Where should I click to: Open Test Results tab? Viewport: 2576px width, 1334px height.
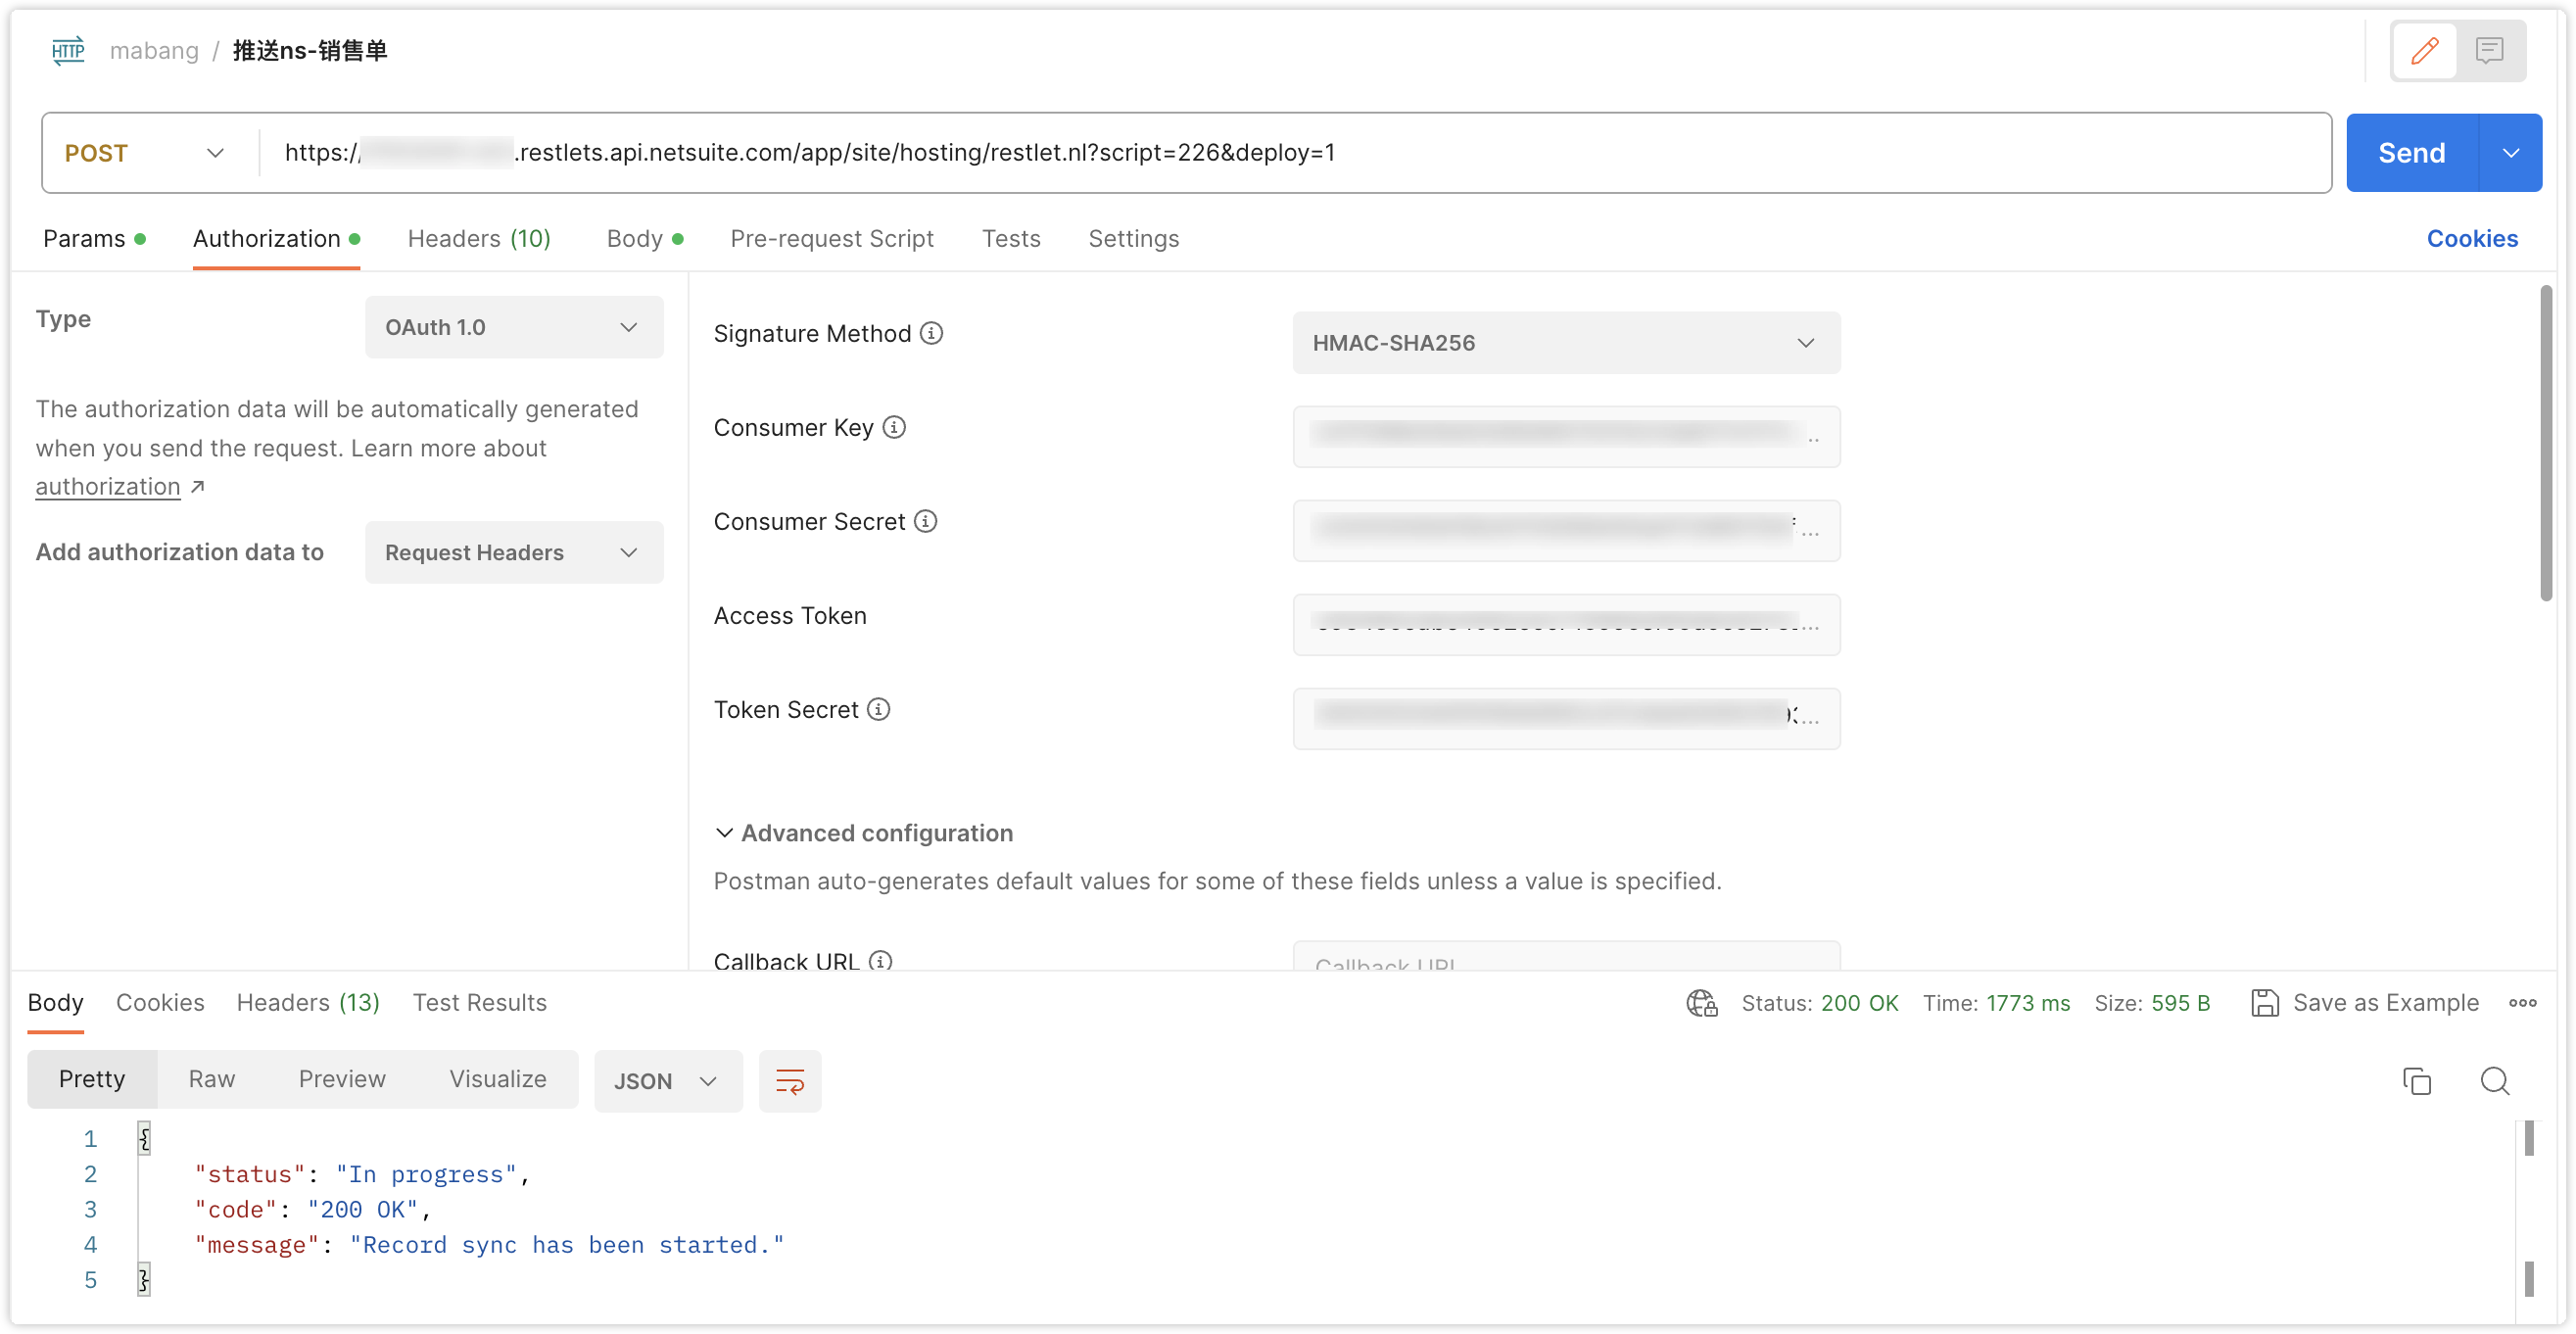480,1003
